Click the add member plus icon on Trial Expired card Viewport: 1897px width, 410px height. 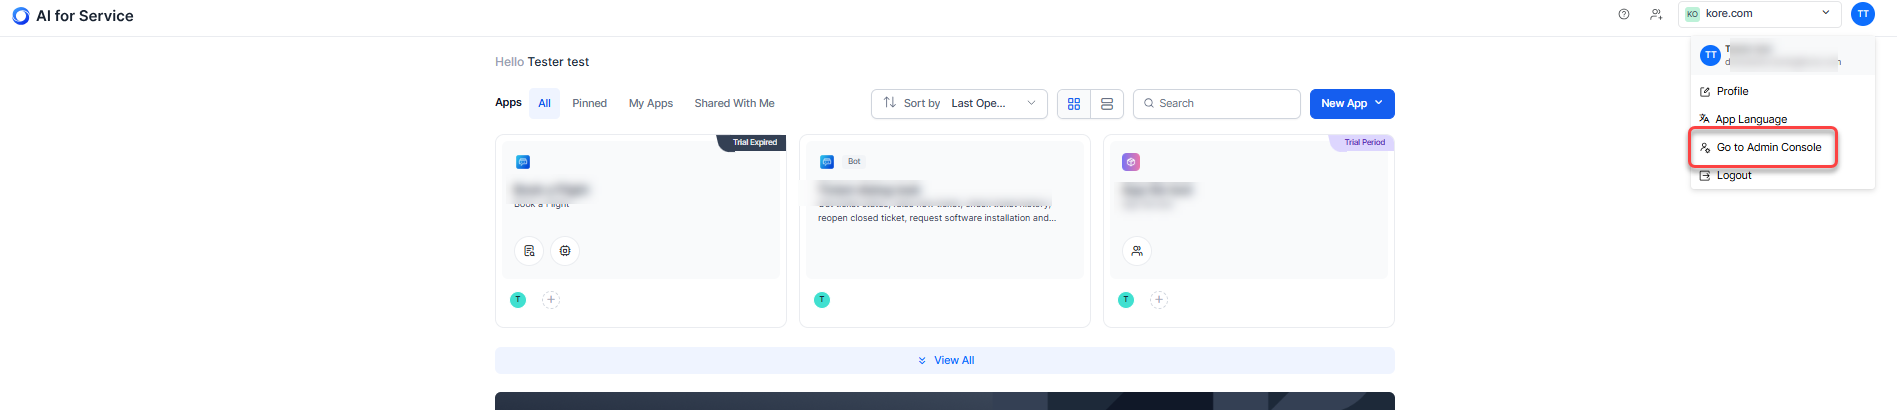[x=551, y=300]
